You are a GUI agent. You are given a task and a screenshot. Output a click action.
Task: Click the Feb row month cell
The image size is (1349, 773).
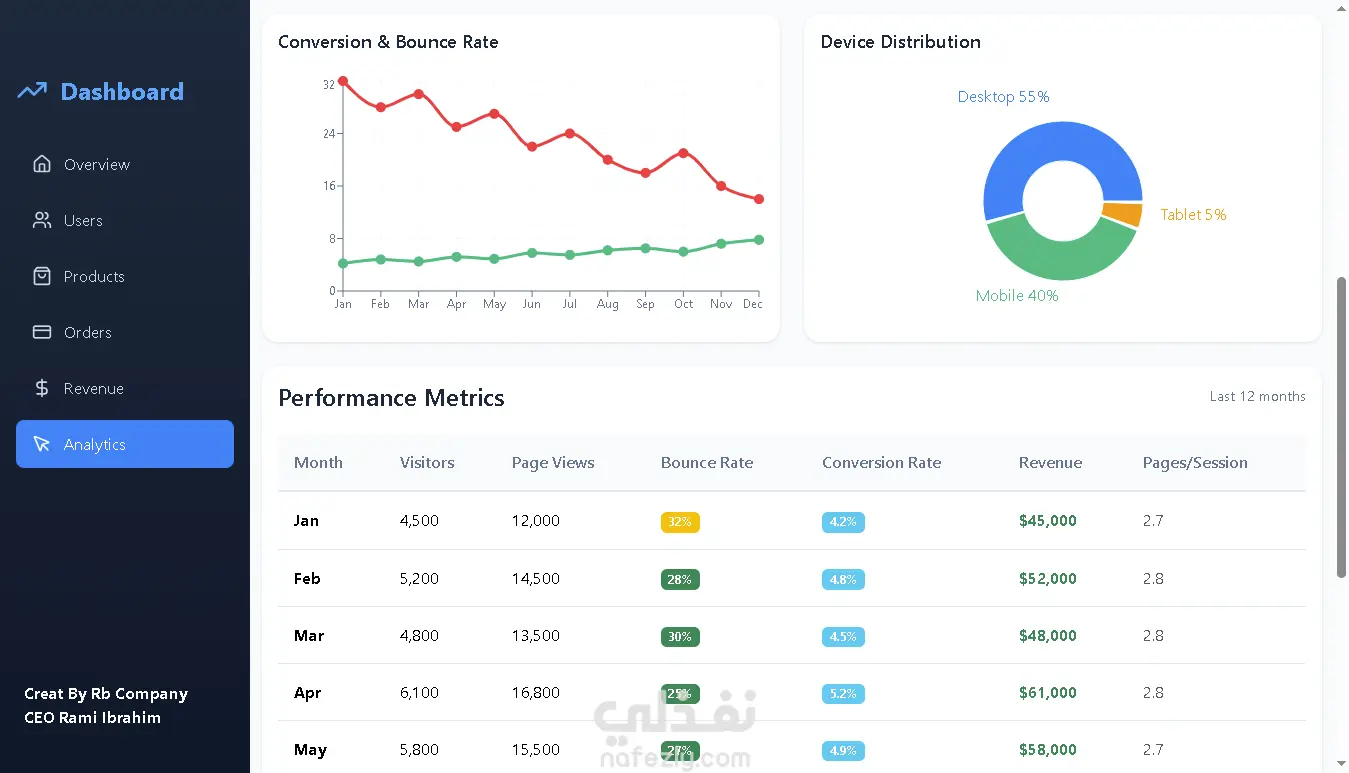307,579
